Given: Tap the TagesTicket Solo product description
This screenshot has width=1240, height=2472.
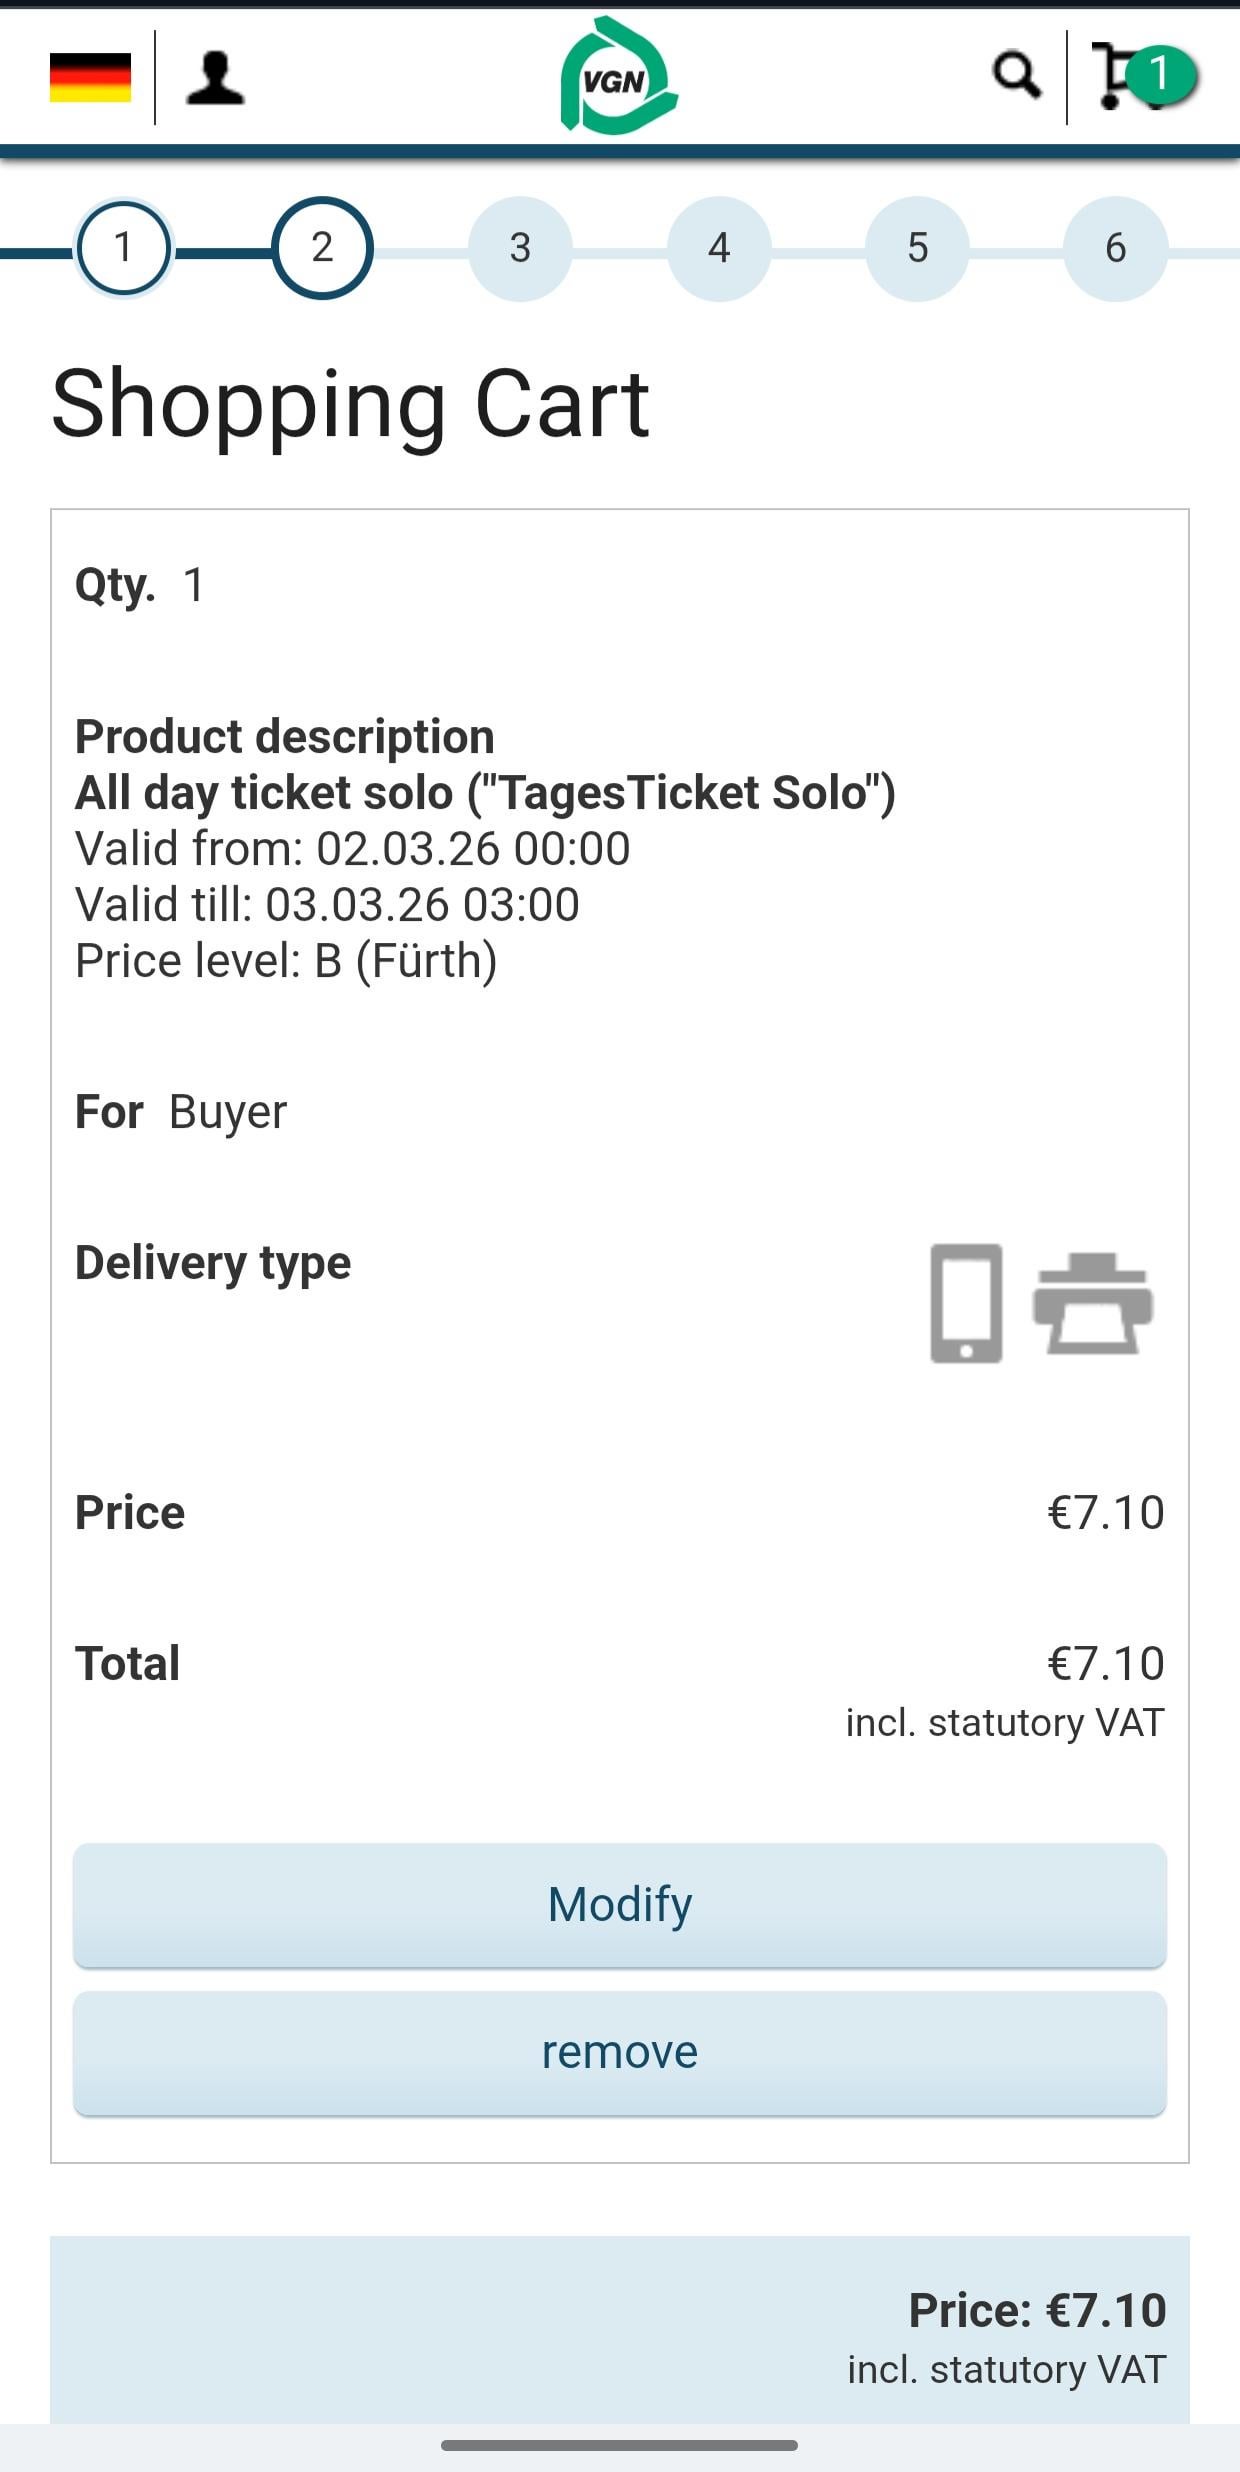Looking at the screenshot, I should [x=485, y=793].
